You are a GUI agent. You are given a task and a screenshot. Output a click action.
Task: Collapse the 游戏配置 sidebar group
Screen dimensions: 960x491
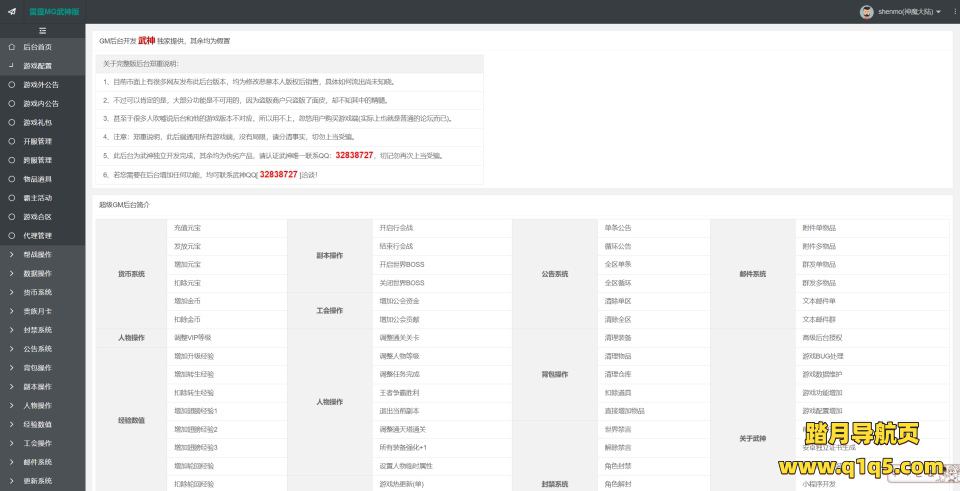tap(43, 66)
